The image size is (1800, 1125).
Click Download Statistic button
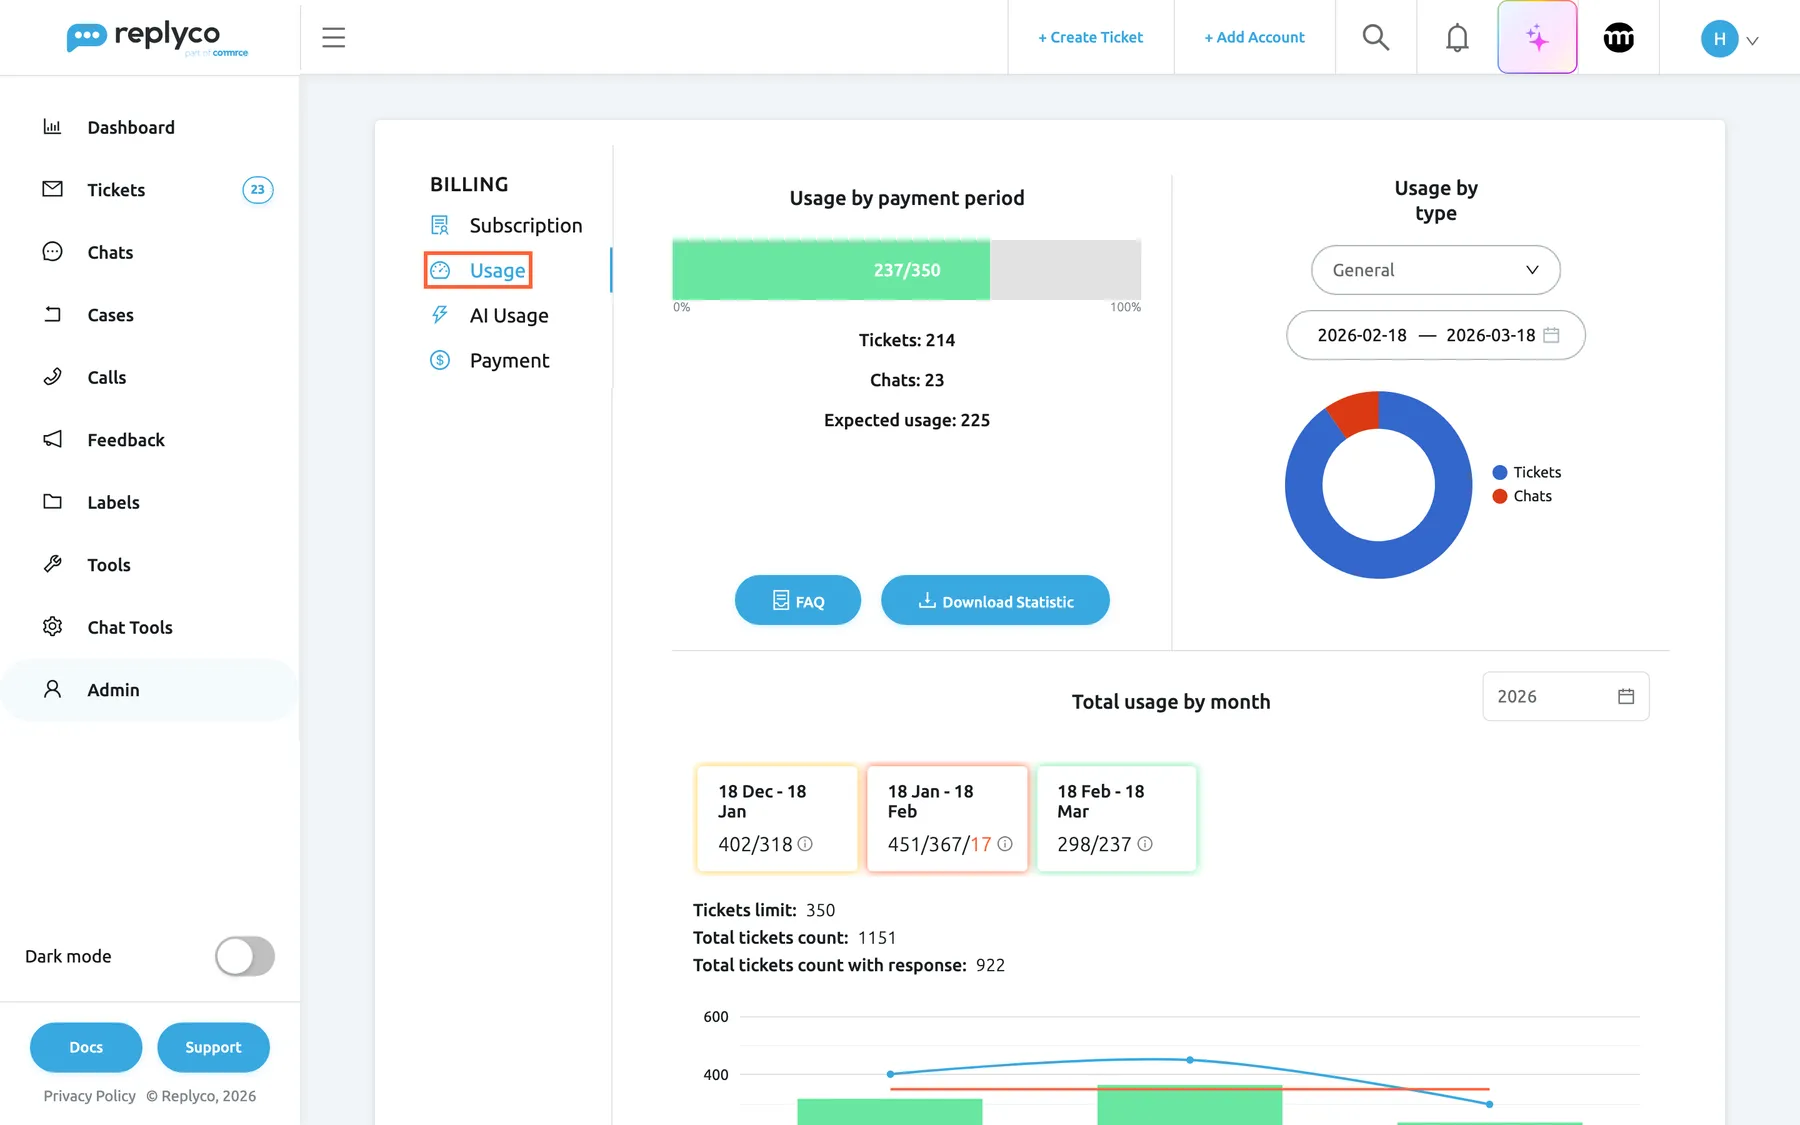click(995, 600)
